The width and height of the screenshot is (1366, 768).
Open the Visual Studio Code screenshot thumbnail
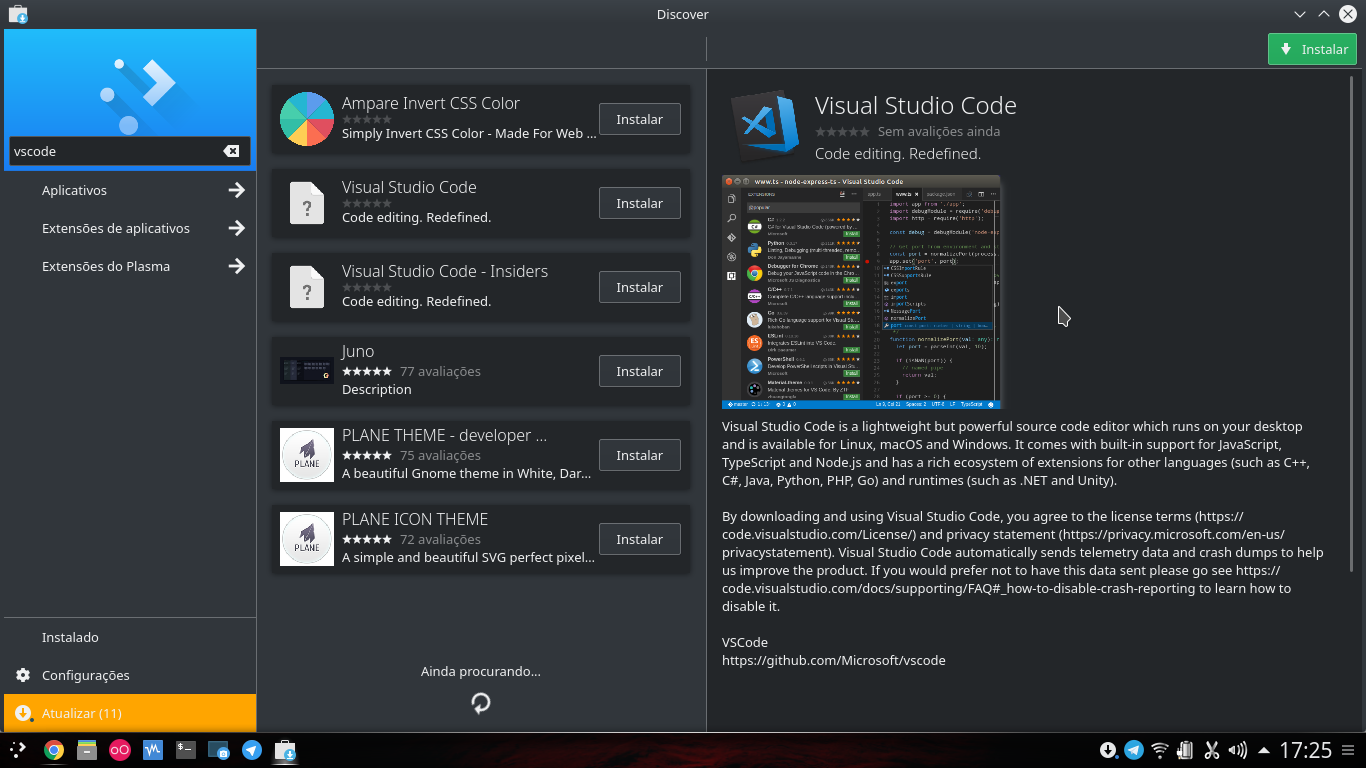[x=861, y=292]
